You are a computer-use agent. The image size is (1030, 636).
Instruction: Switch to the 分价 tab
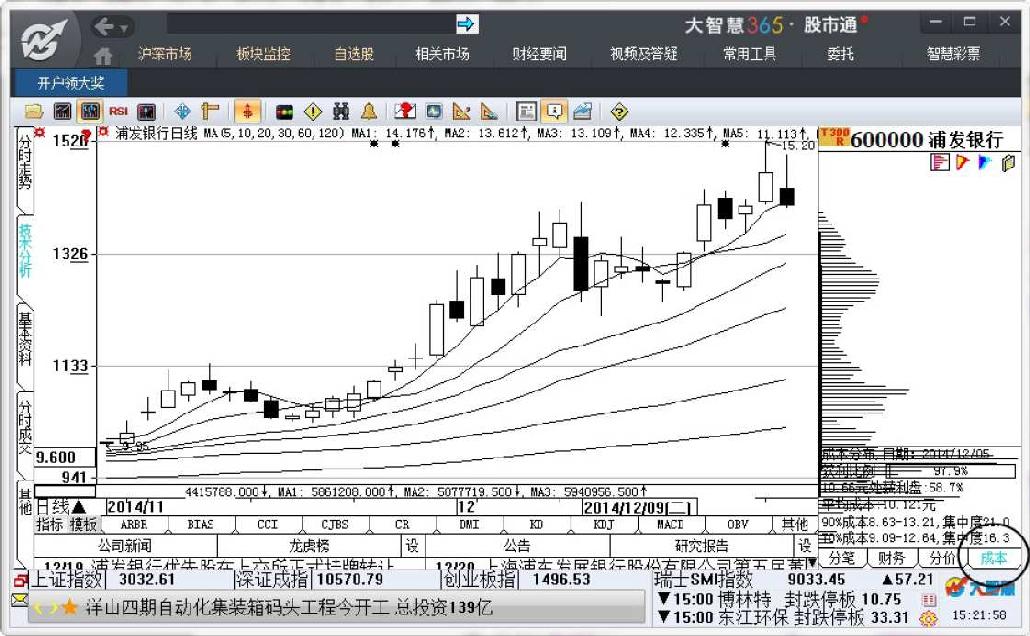point(943,558)
